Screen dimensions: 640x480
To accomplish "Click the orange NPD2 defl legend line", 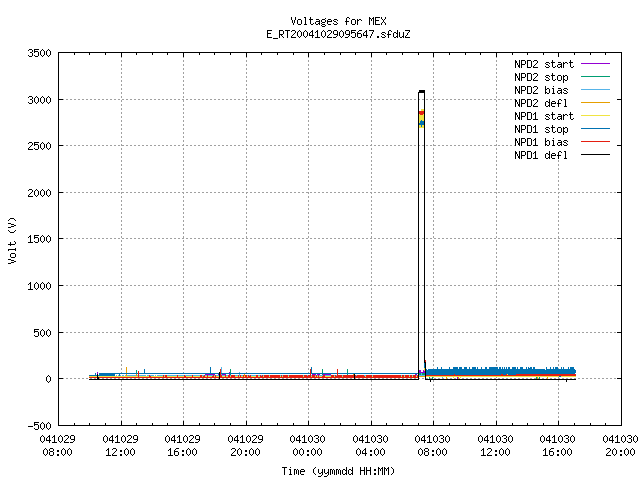I will (596, 103).
